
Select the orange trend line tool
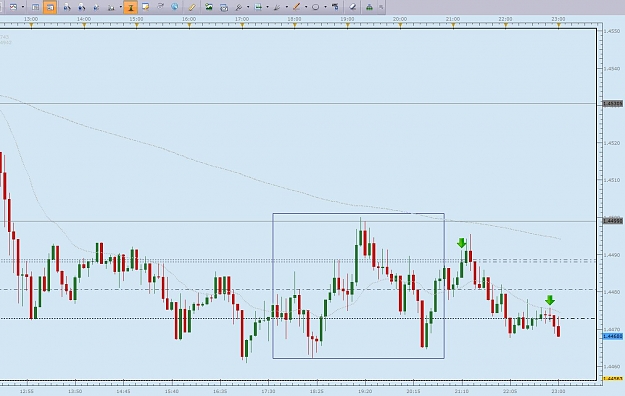pyautogui.click(x=297, y=7)
